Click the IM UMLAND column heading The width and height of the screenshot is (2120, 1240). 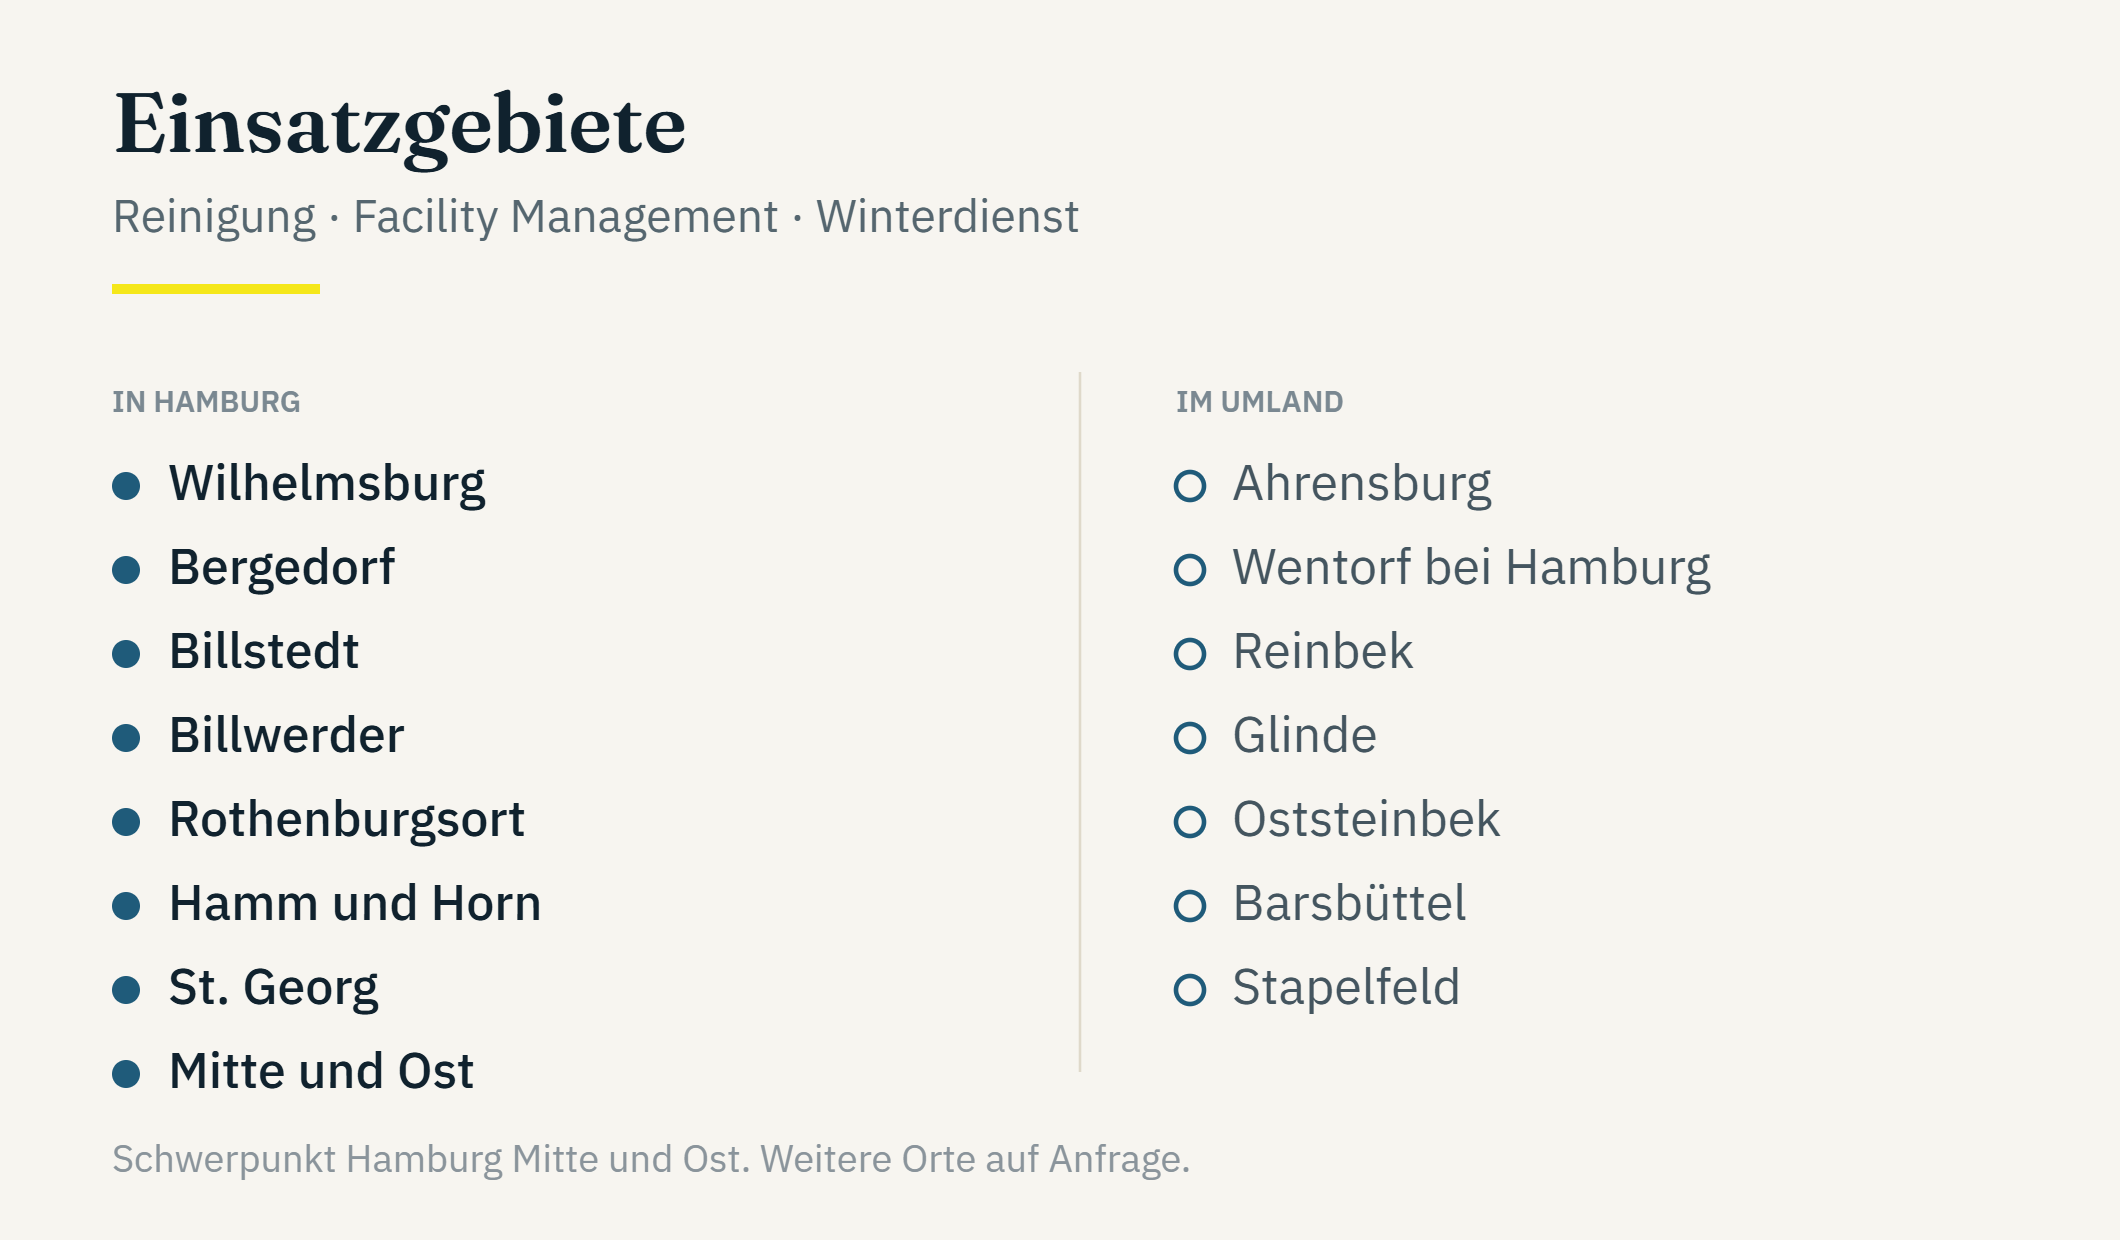click(1259, 402)
